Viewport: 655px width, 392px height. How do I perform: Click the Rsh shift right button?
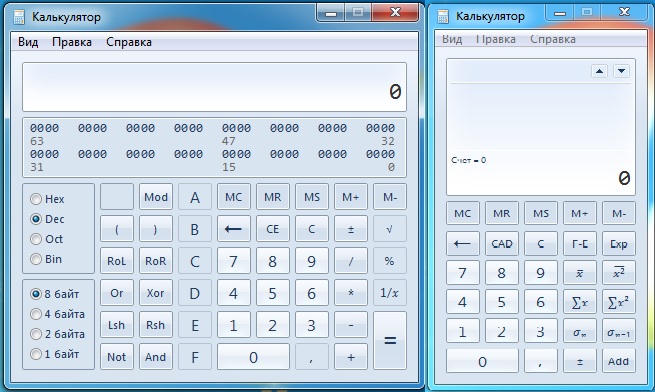click(x=156, y=325)
